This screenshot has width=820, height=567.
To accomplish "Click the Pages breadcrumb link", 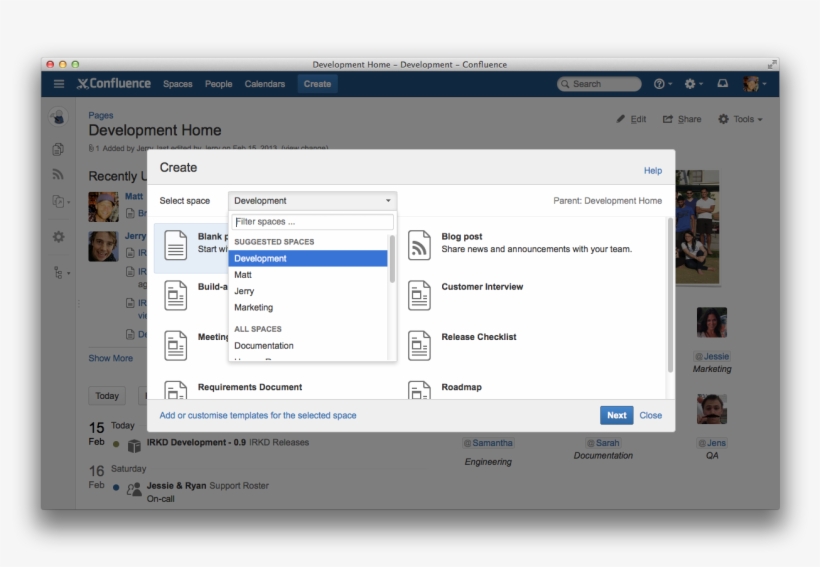I will click(x=100, y=115).
